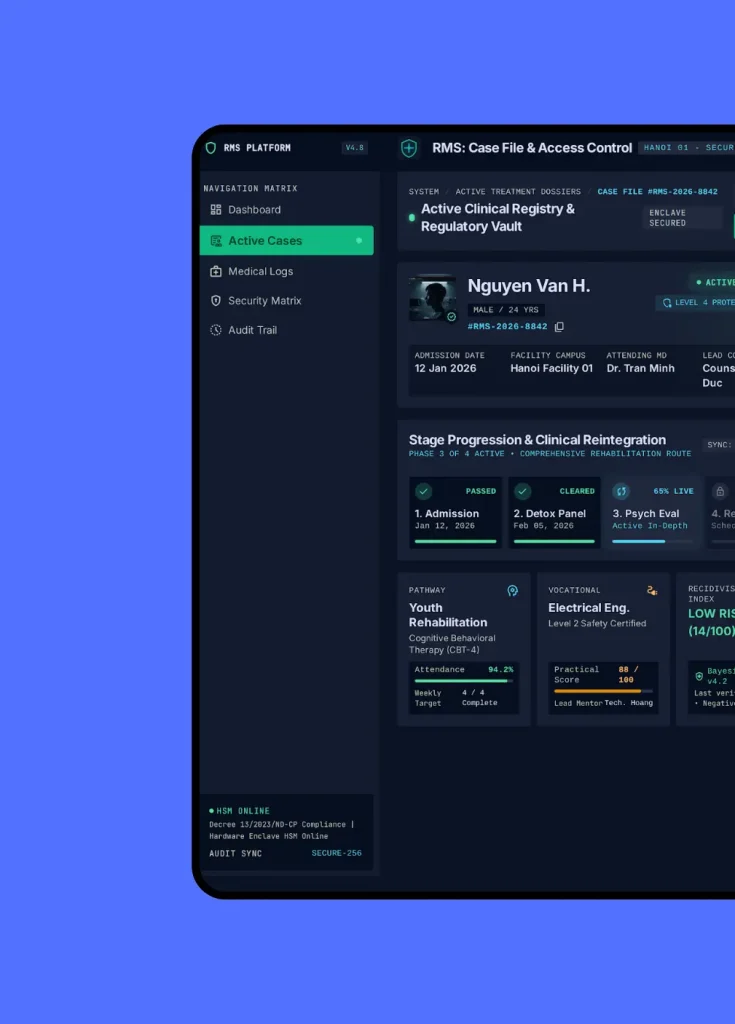
Task: Click CASE FILE #RMS-2026-8842 breadcrumb
Action: click(657, 192)
